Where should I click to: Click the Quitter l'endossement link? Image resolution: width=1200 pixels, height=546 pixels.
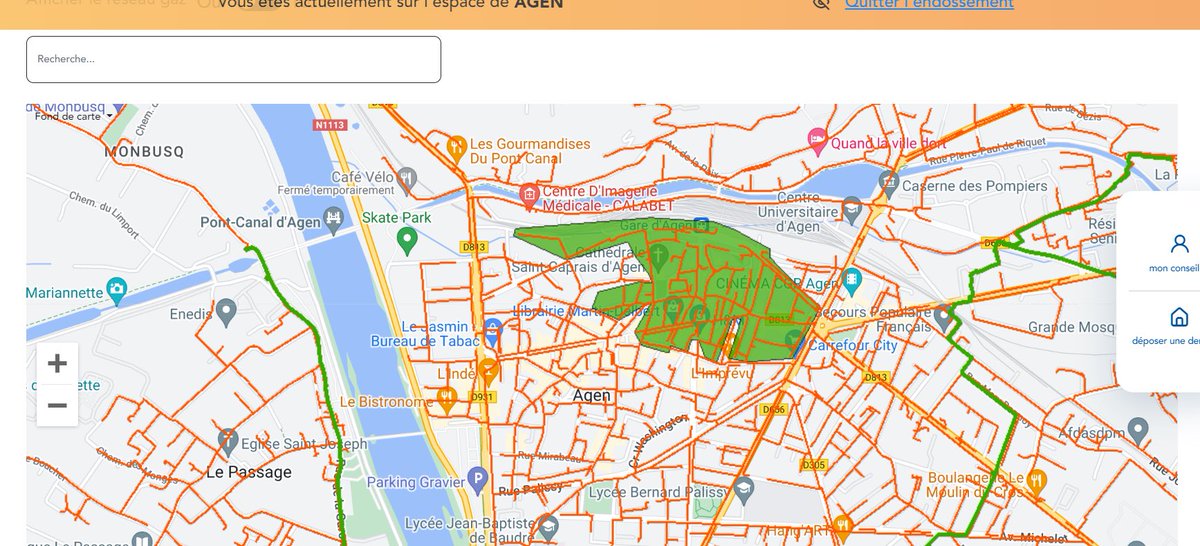point(929,3)
